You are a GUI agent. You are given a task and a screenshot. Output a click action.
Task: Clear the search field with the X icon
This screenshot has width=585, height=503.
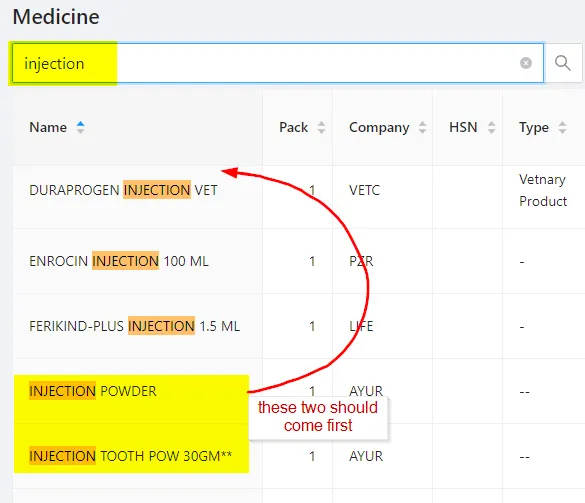[526, 63]
